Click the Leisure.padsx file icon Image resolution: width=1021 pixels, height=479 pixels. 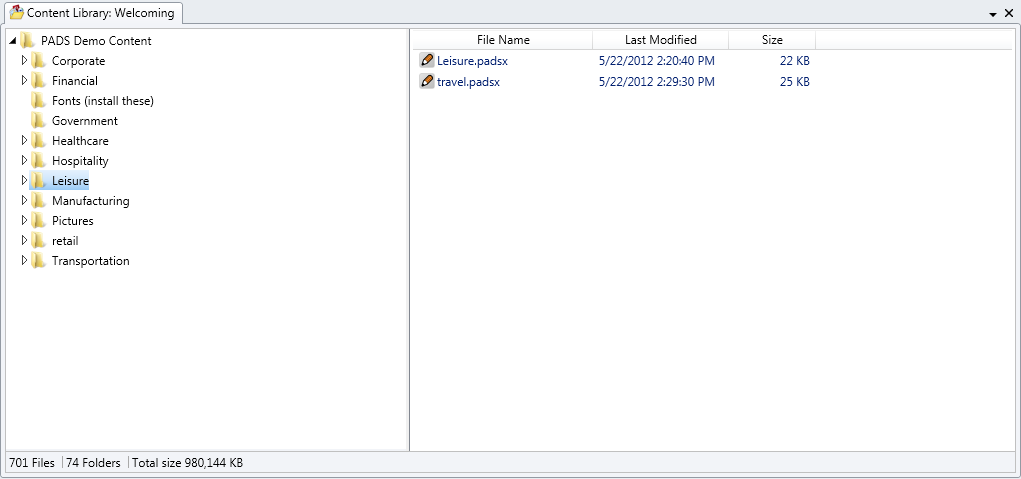[427, 61]
